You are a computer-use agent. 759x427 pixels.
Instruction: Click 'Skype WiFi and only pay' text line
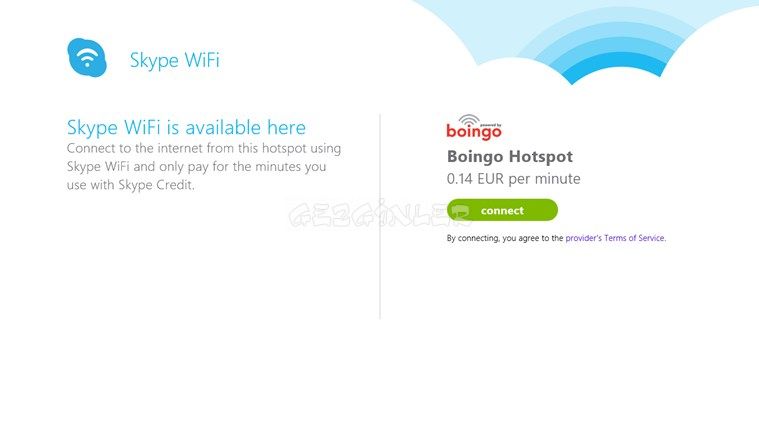197,167
